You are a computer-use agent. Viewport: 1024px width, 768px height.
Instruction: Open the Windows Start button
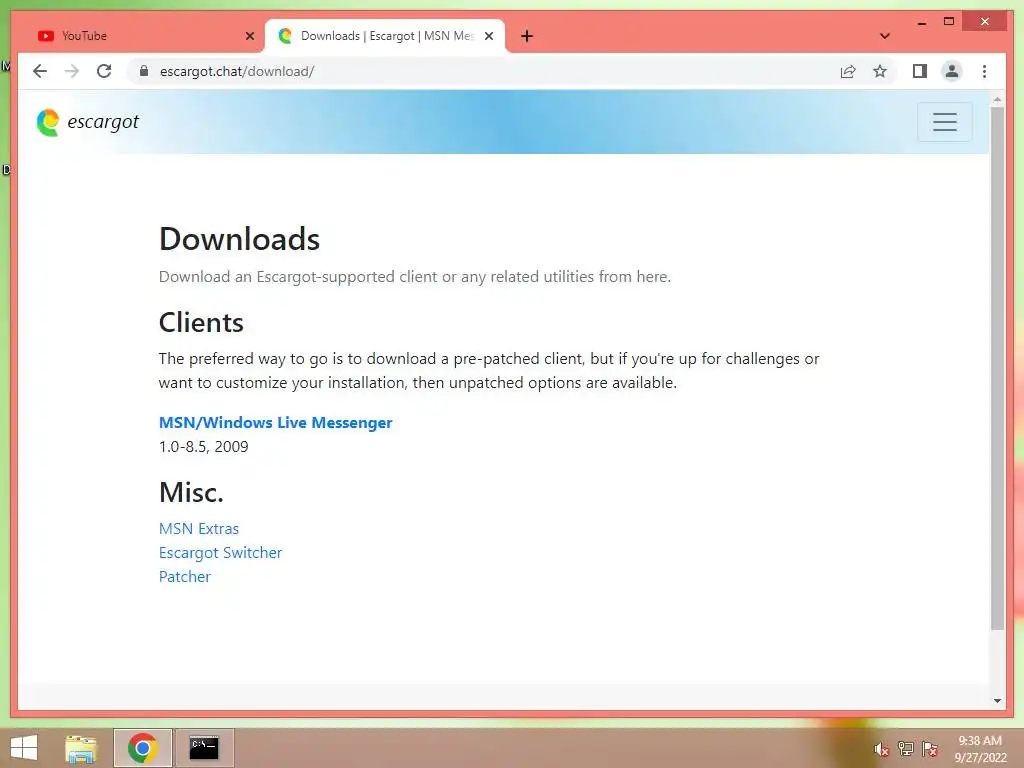[24, 748]
